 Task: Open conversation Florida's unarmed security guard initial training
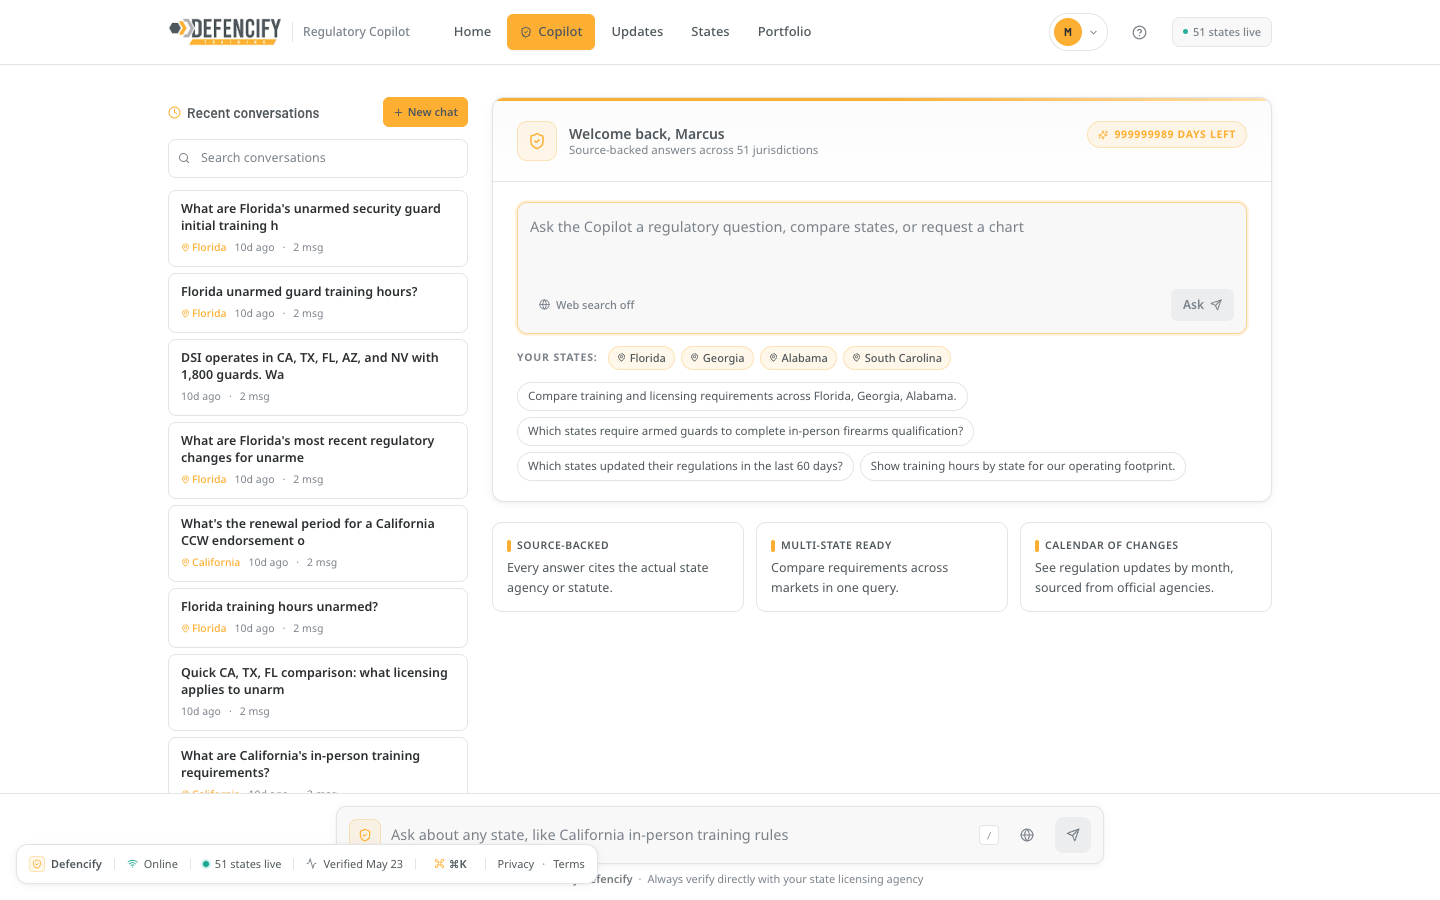[x=318, y=228]
